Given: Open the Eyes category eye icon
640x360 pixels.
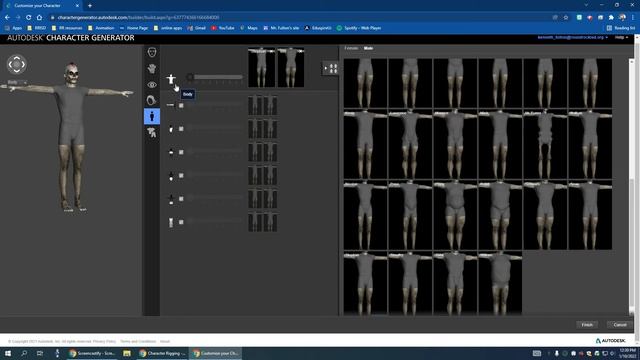Looking at the screenshot, I should tap(152, 84).
